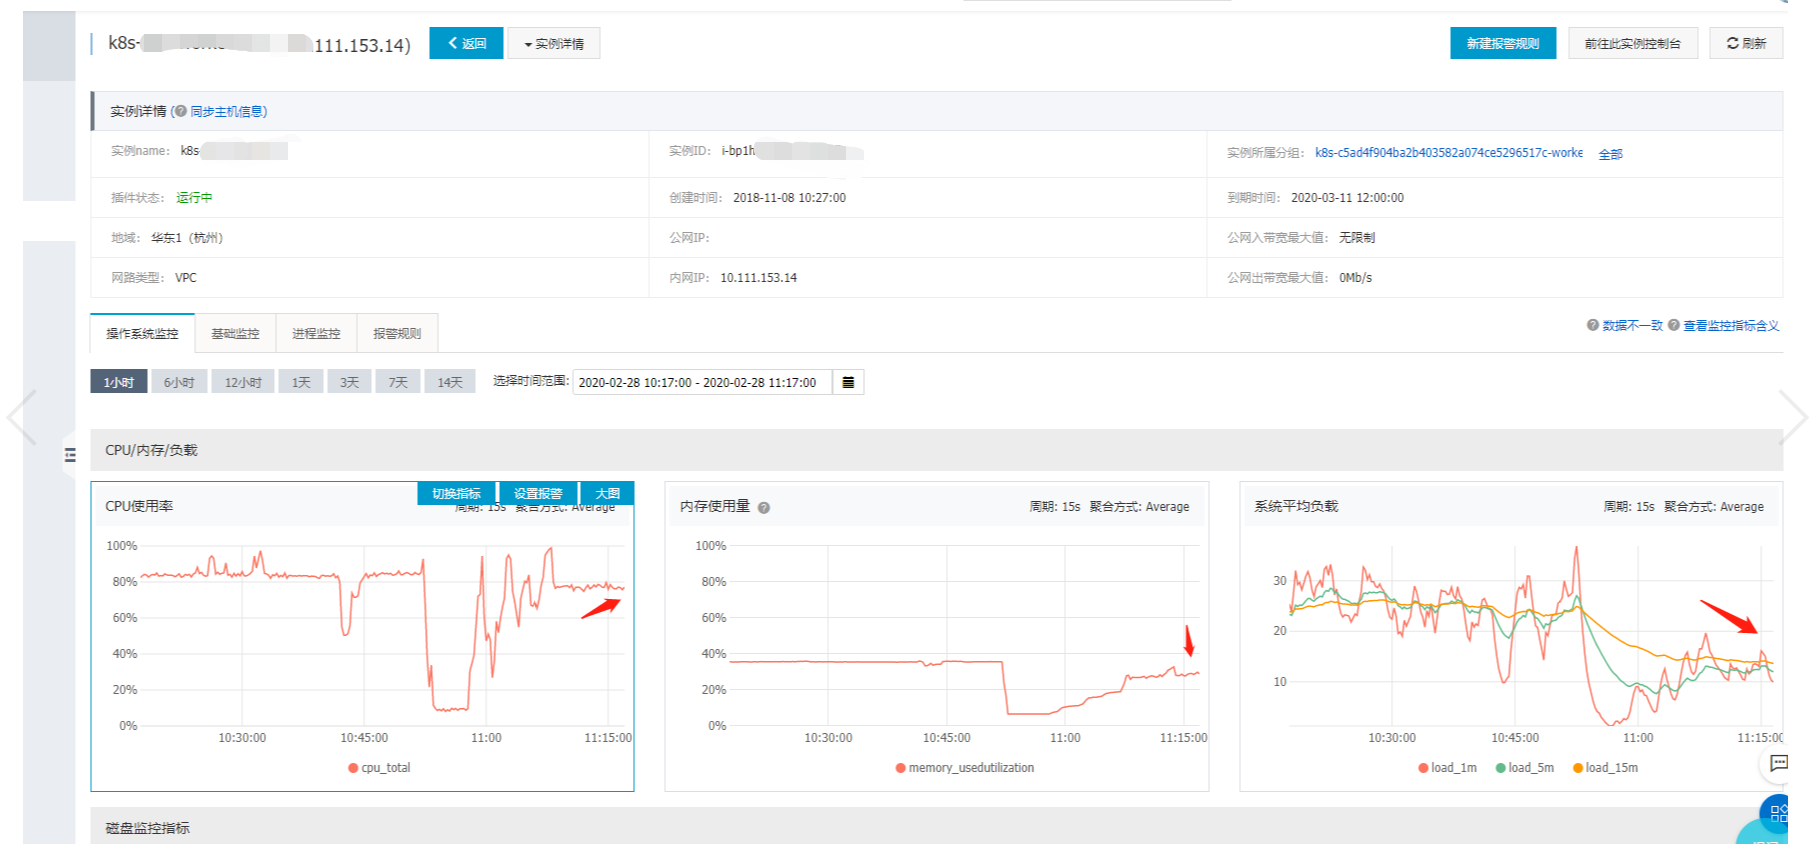Click the 运行中 plugin status text
This screenshot has width=1809, height=854.
tap(194, 198)
